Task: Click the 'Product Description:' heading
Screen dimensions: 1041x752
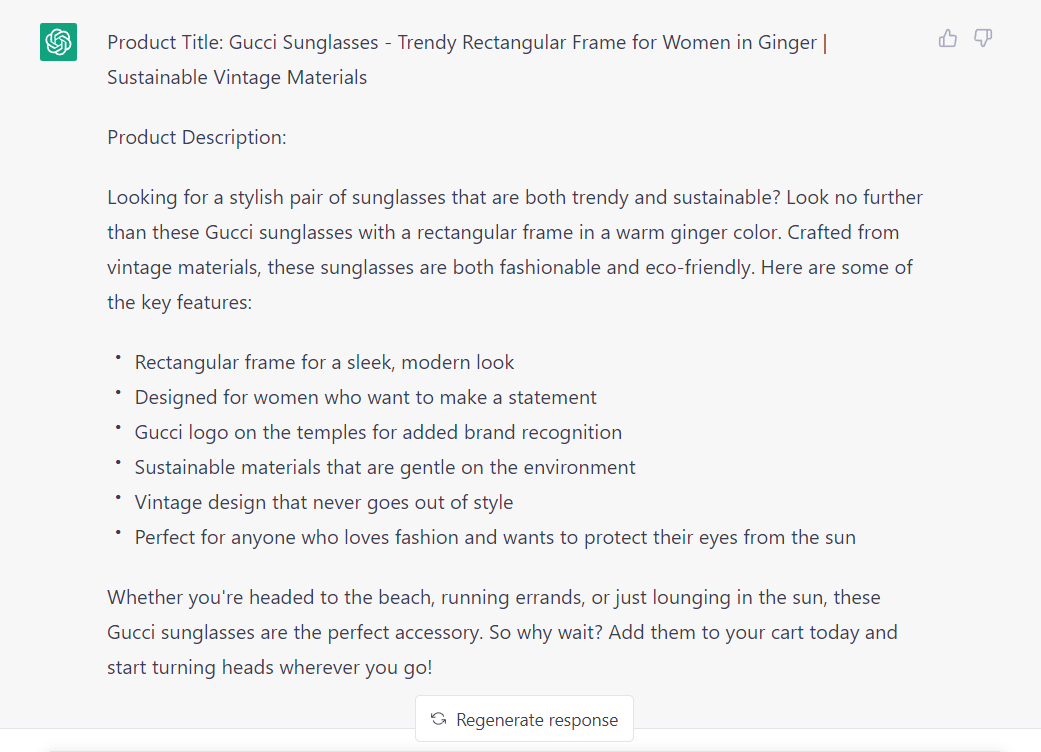Action: [x=197, y=137]
